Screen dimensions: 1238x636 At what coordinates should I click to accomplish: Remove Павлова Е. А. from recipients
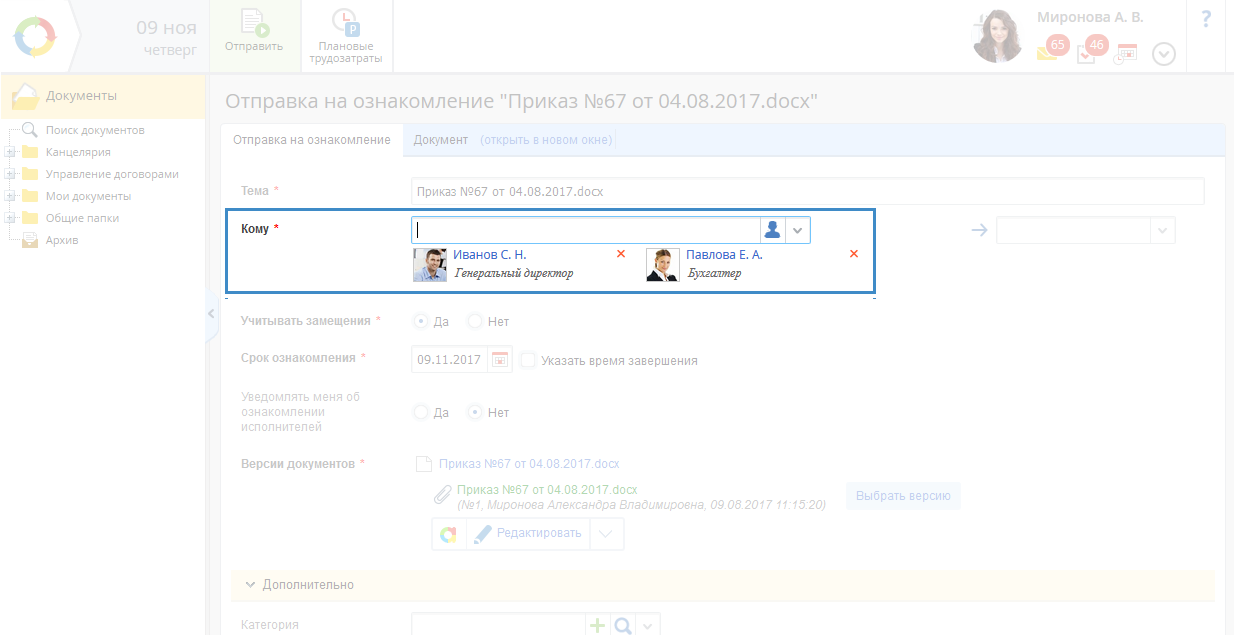854,254
